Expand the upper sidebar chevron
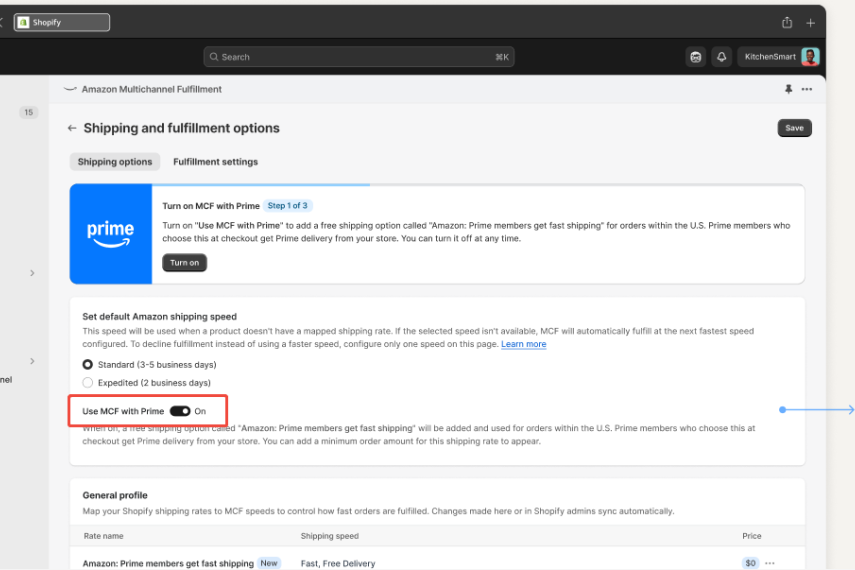The height and width of the screenshot is (570, 855). [32, 273]
